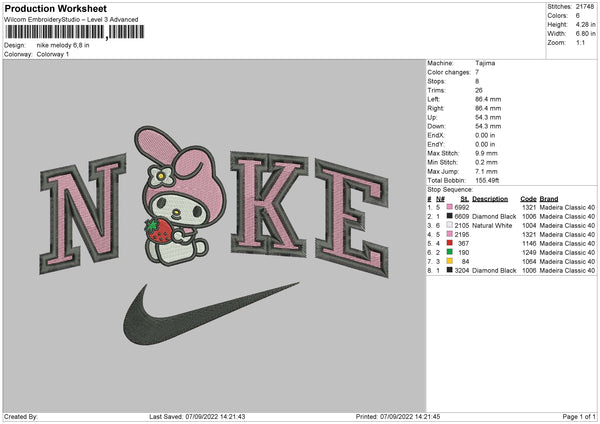Click the "Natural White" description cell
Viewport: 600px width, 424px height.
(492, 225)
